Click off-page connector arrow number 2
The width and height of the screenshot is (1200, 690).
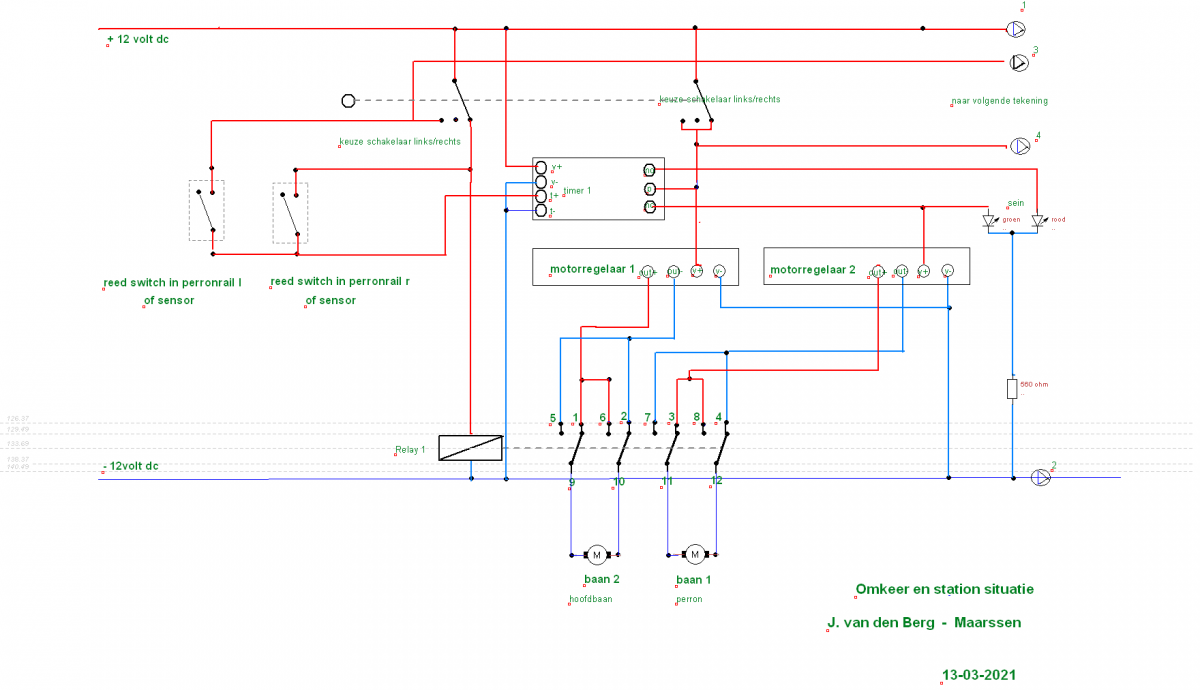[1041, 478]
